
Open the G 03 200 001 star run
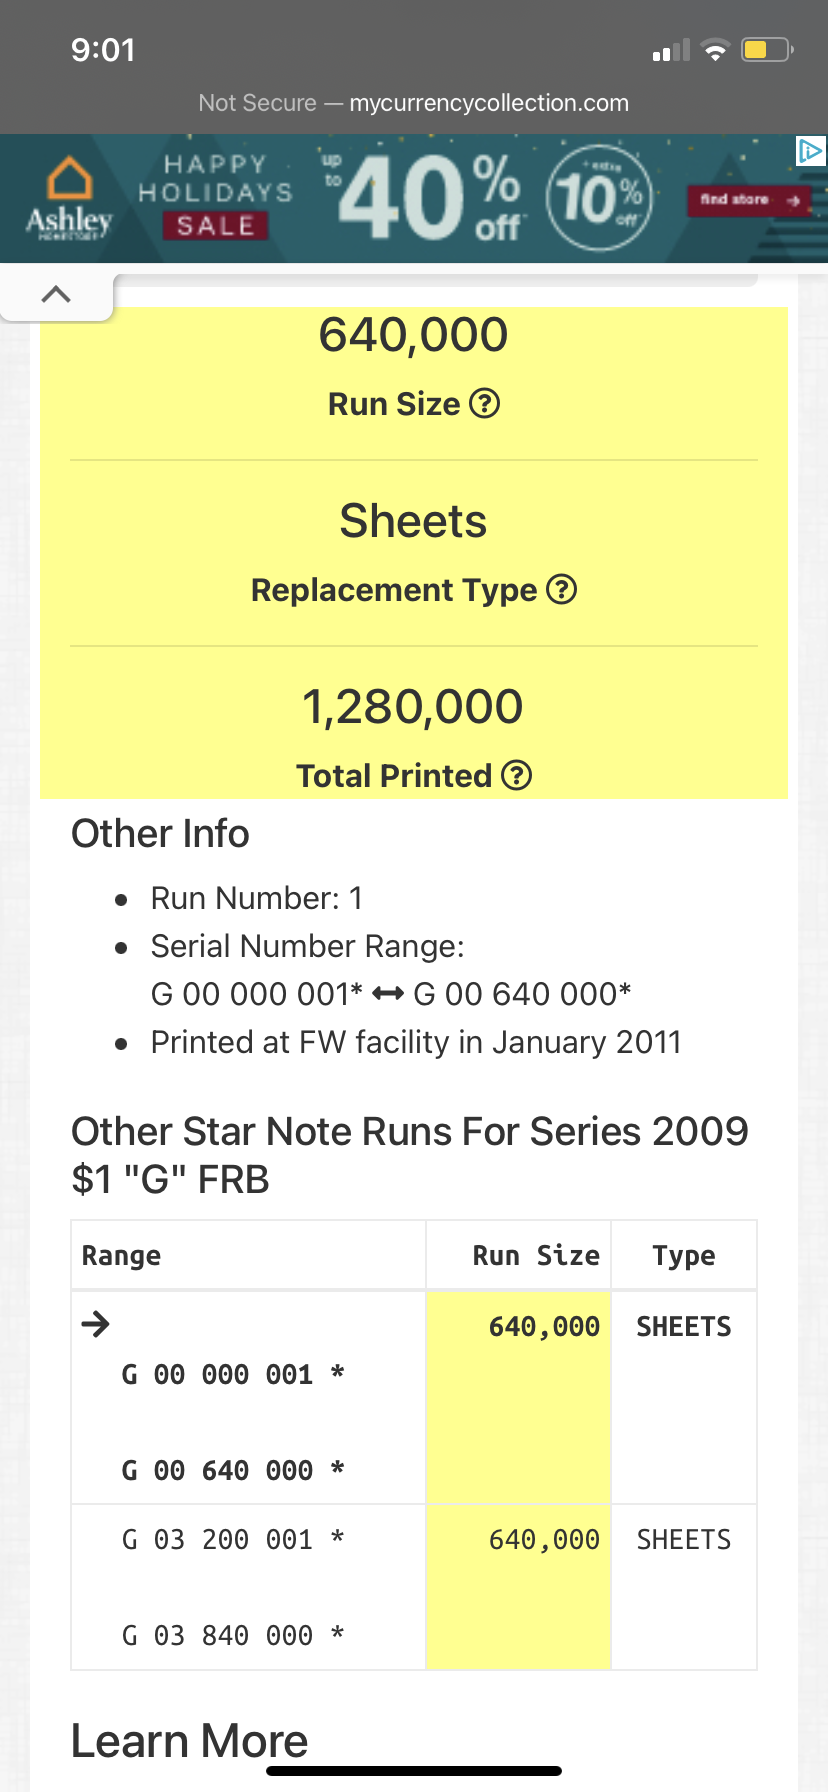coord(414,1588)
